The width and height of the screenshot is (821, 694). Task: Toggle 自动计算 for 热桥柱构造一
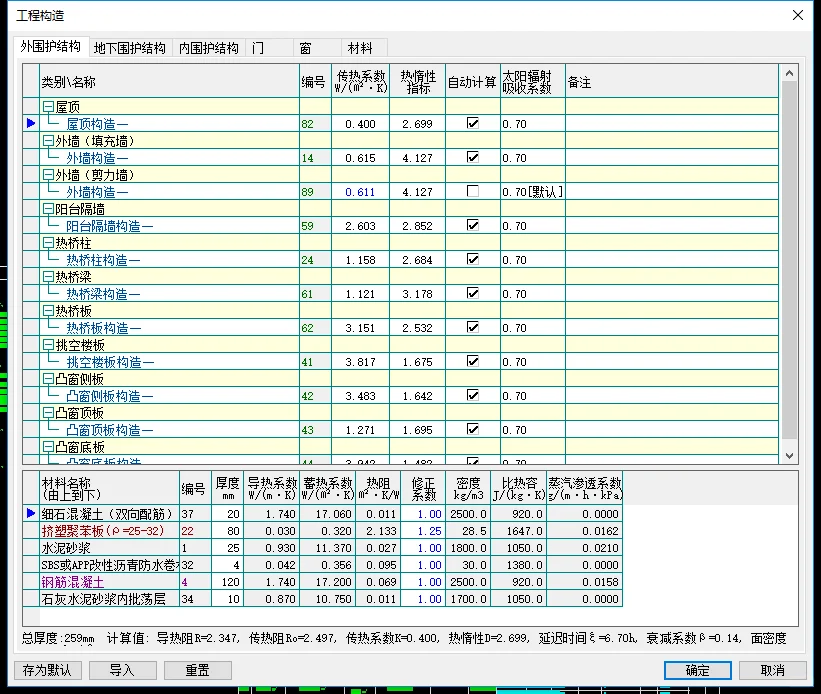472,259
